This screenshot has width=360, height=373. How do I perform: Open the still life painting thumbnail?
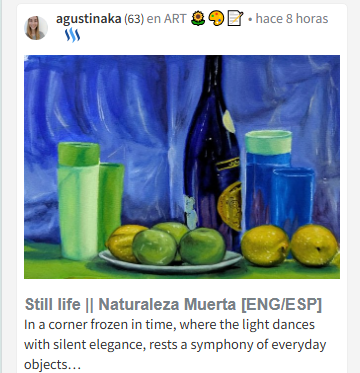coord(182,167)
